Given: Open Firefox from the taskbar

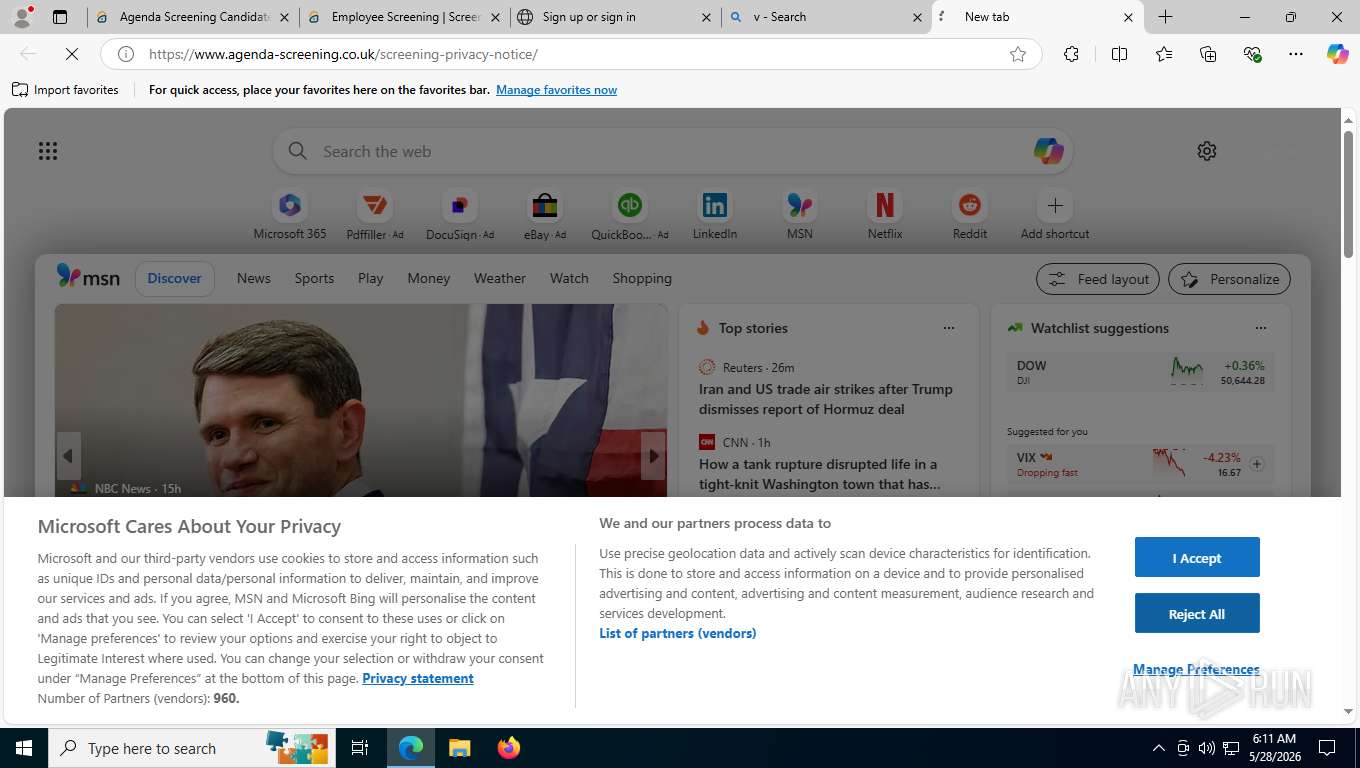Looking at the screenshot, I should coord(509,748).
